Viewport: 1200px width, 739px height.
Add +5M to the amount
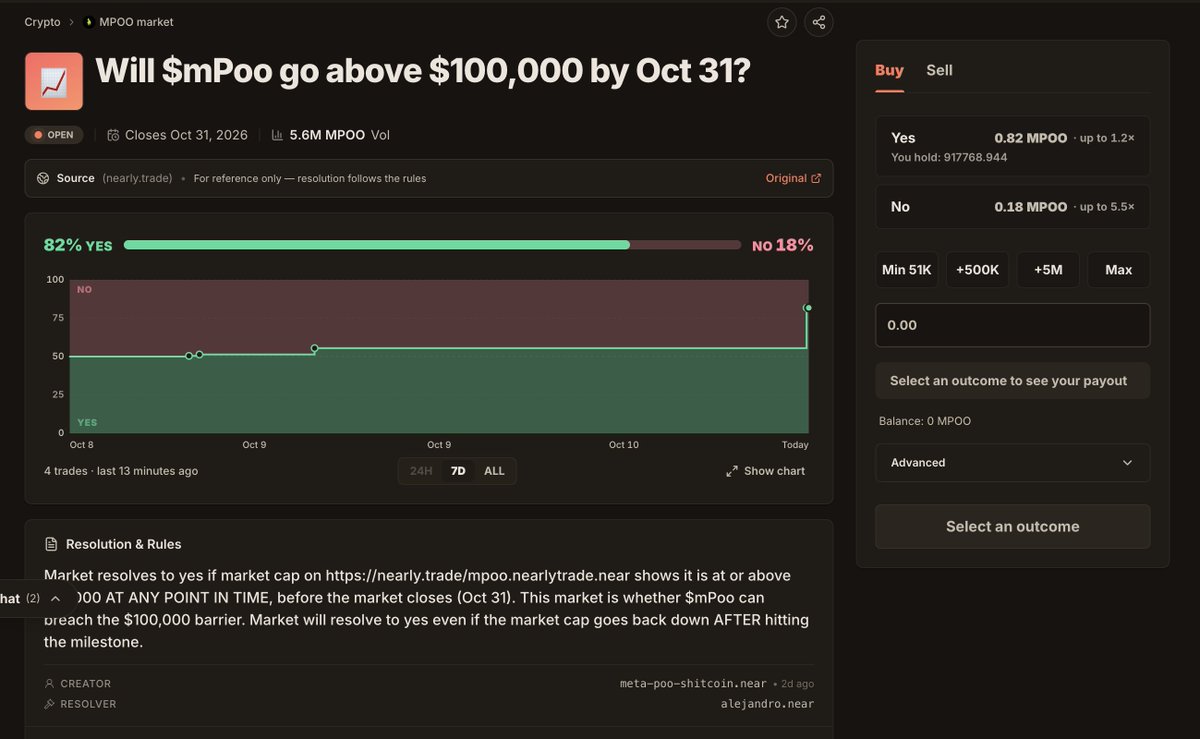coord(1048,270)
